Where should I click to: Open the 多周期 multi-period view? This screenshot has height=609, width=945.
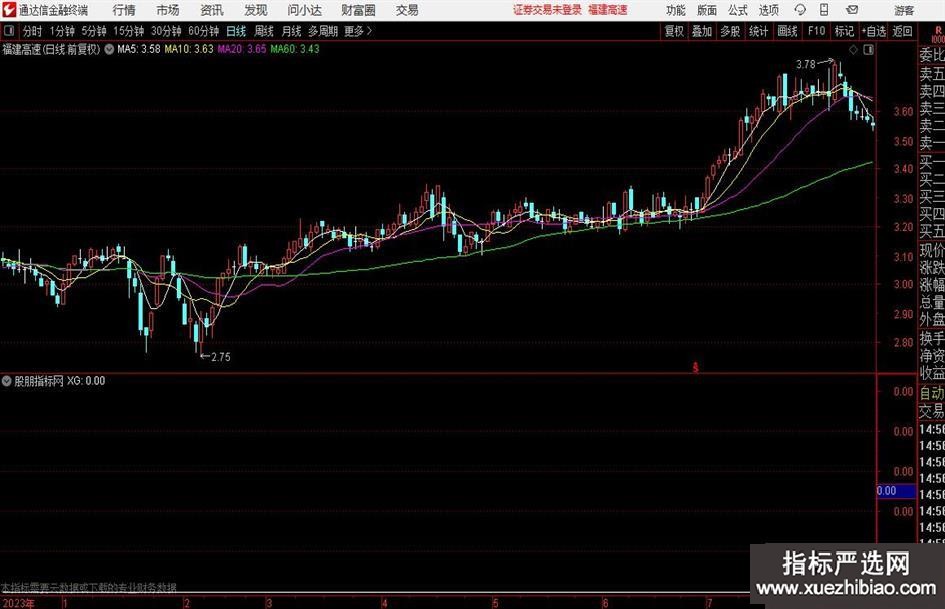point(323,31)
